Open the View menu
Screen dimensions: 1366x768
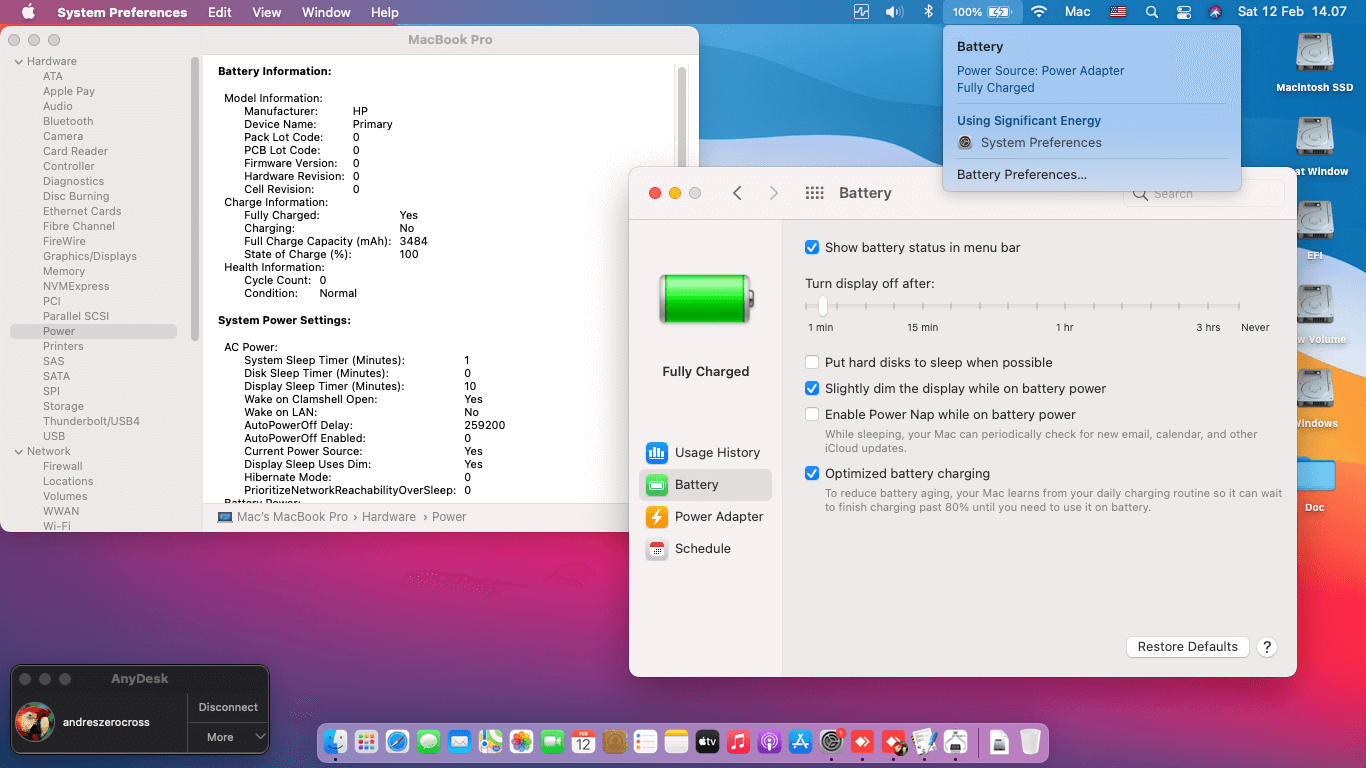pyautogui.click(x=267, y=12)
